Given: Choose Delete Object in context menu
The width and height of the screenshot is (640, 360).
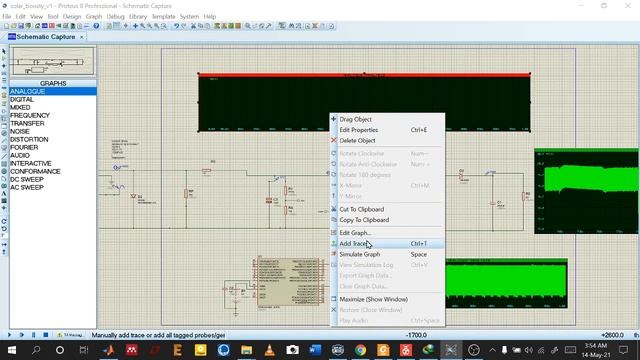Looking at the screenshot, I should click(x=387, y=140).
